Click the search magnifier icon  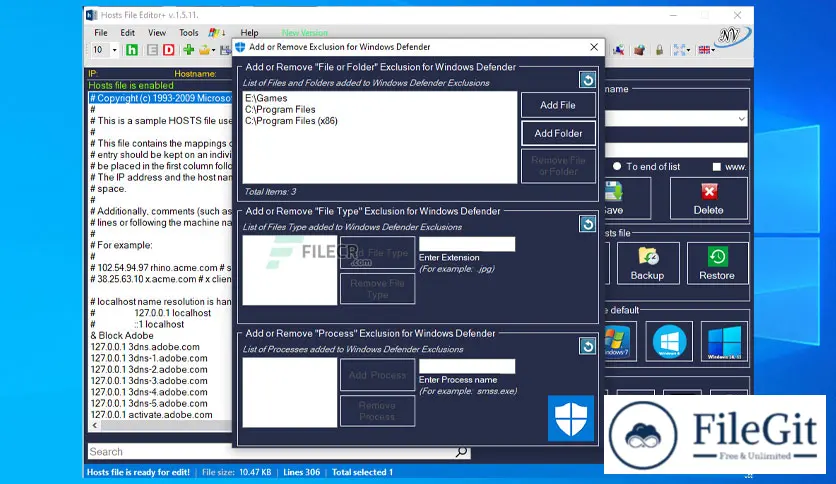[461, 451]
